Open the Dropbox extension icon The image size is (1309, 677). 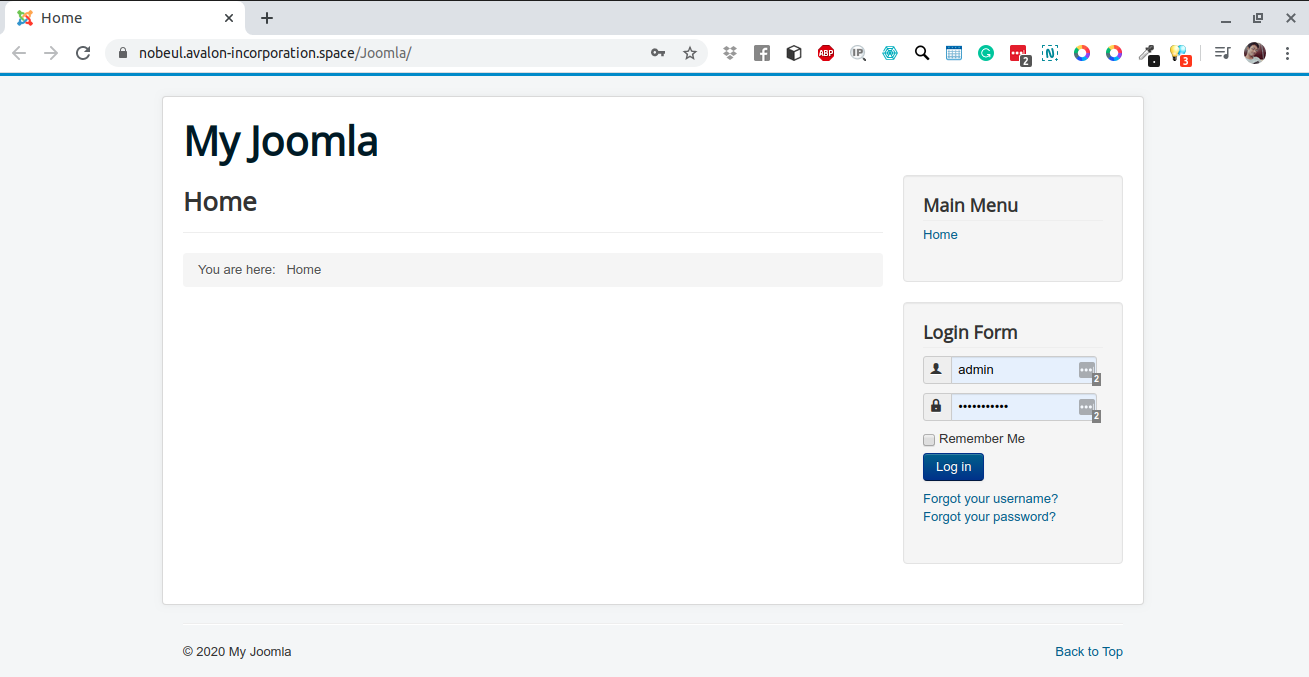(x=730, y=53)
